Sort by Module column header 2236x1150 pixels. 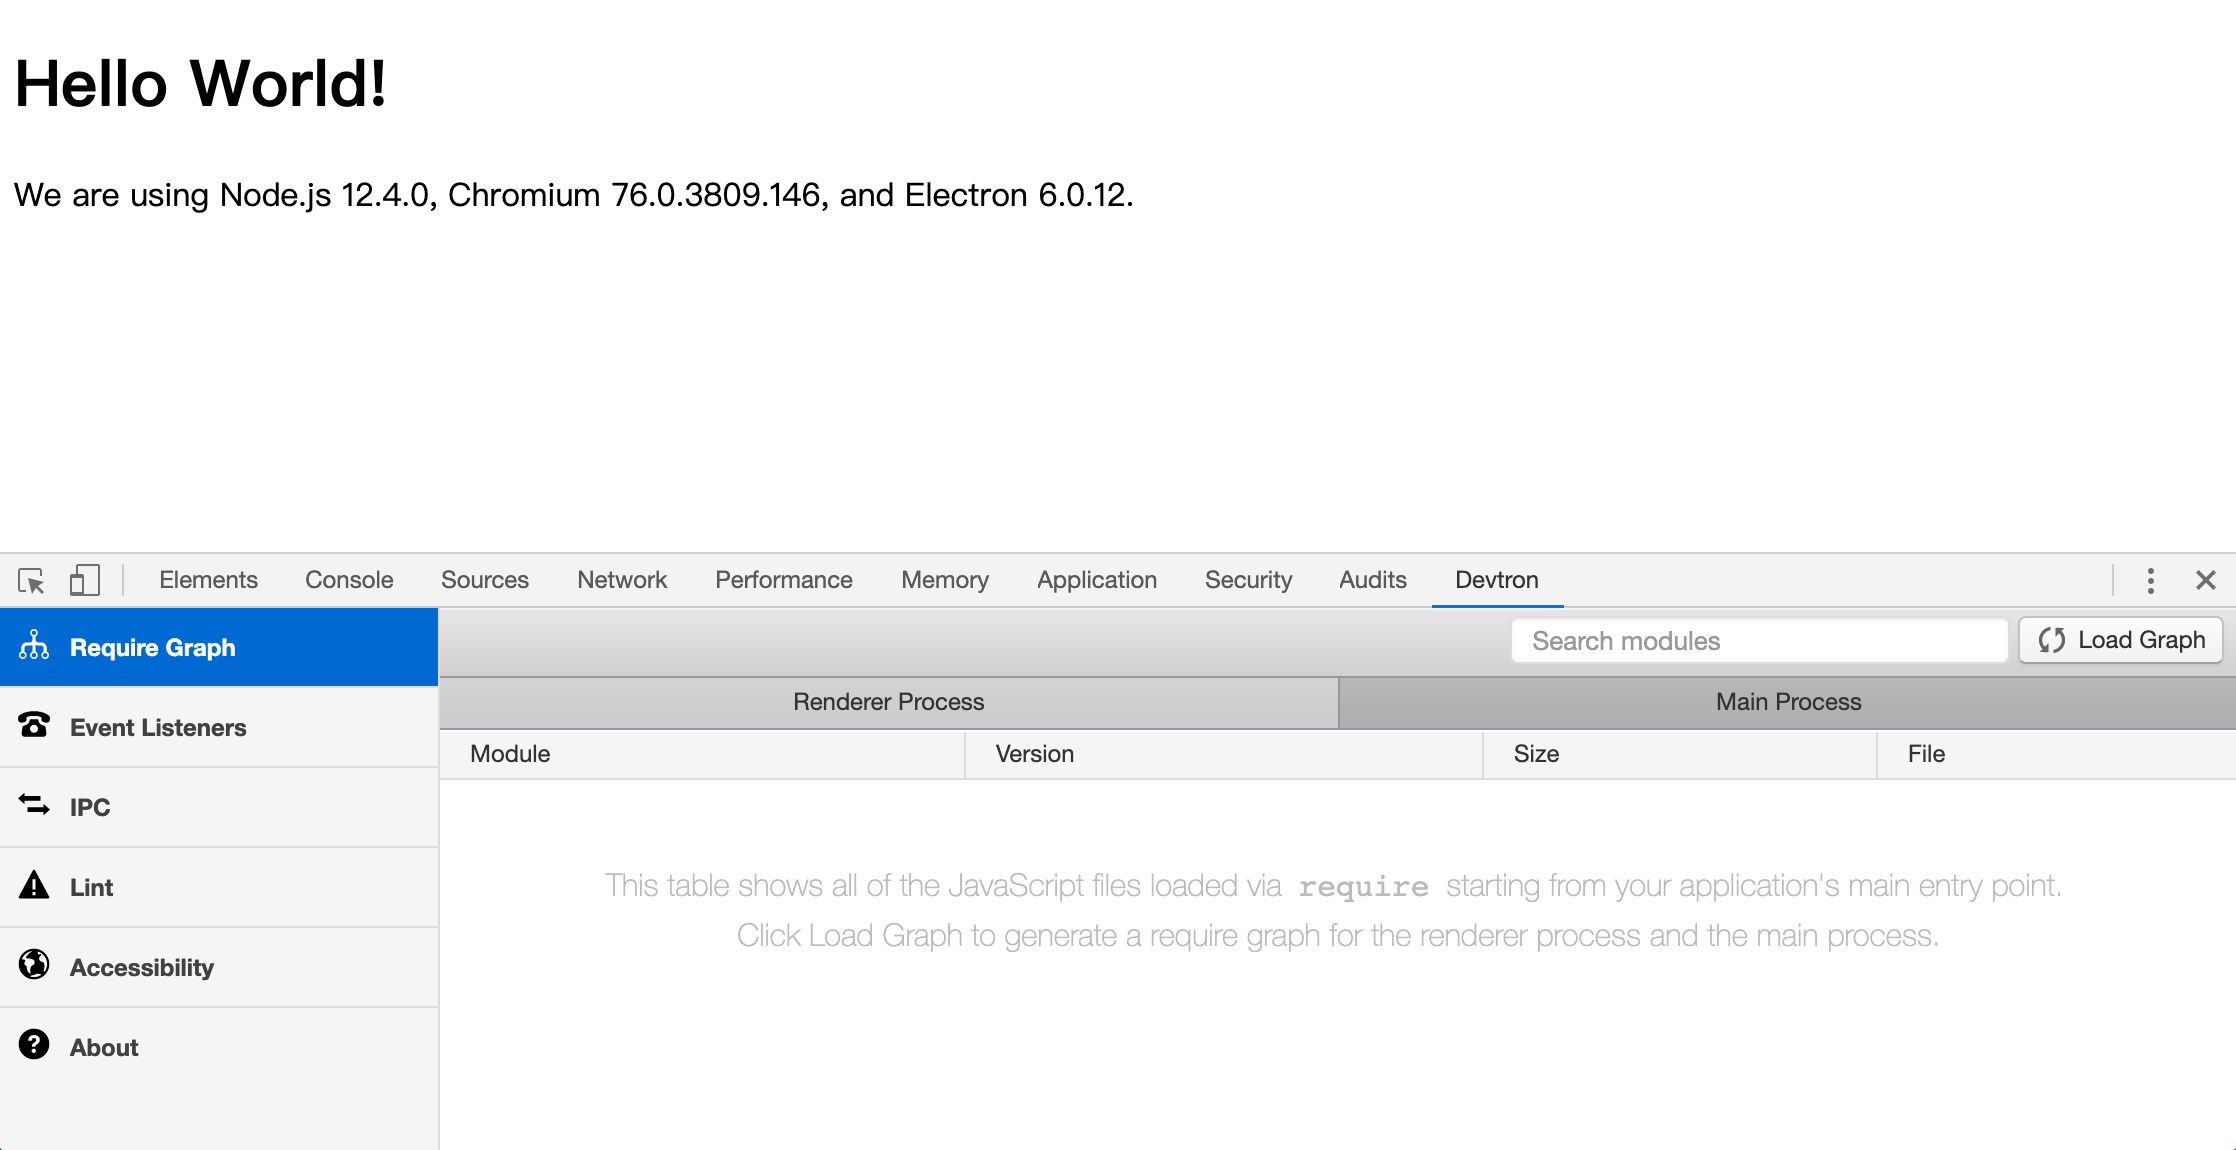pyautogui.click(x=510, y=754)
